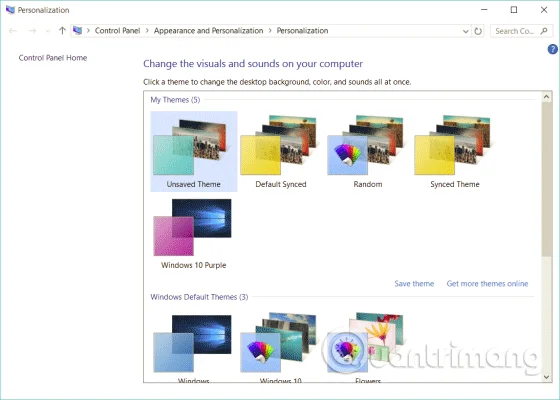Maximize the Personalization window
The image size is (560, 400).
[514, 10]
